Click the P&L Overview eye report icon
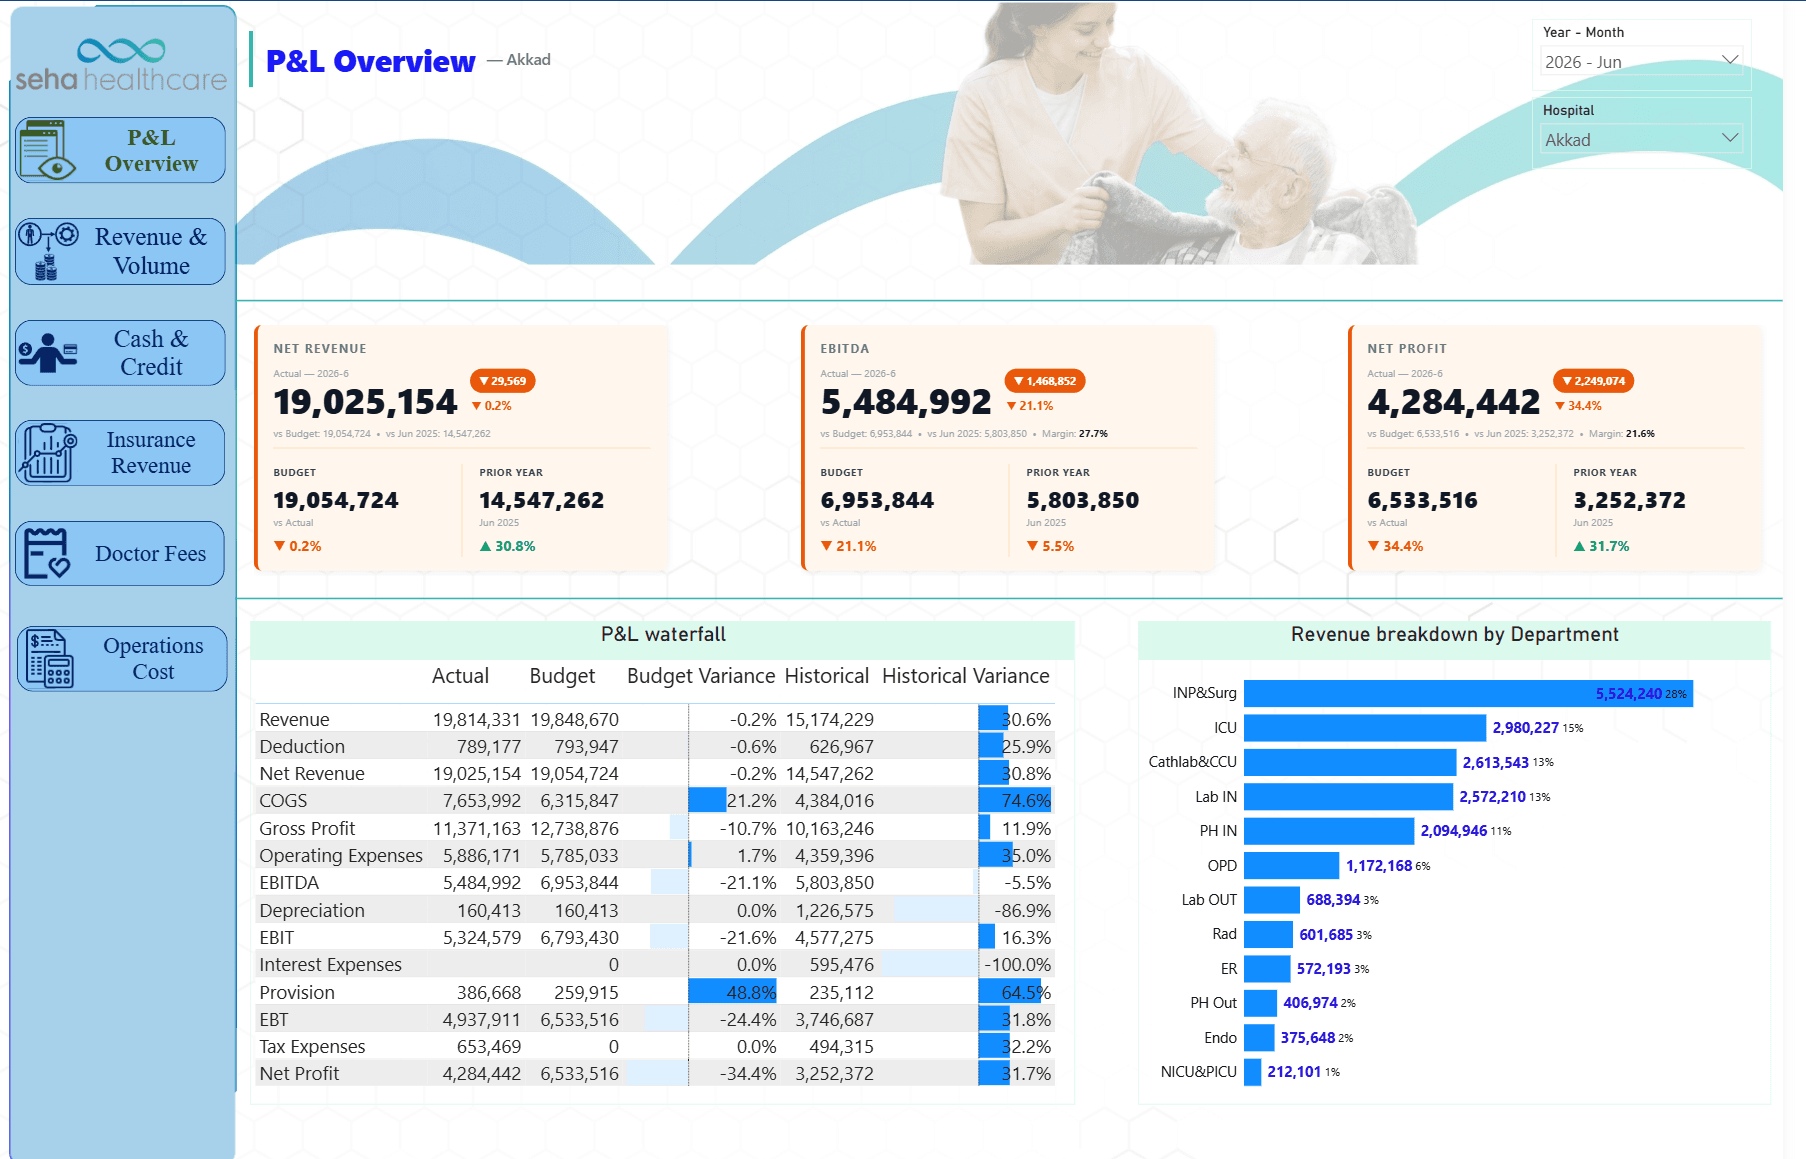Image resolution: width=1806 pixels, height=1159 pixels. pos(47,150)
